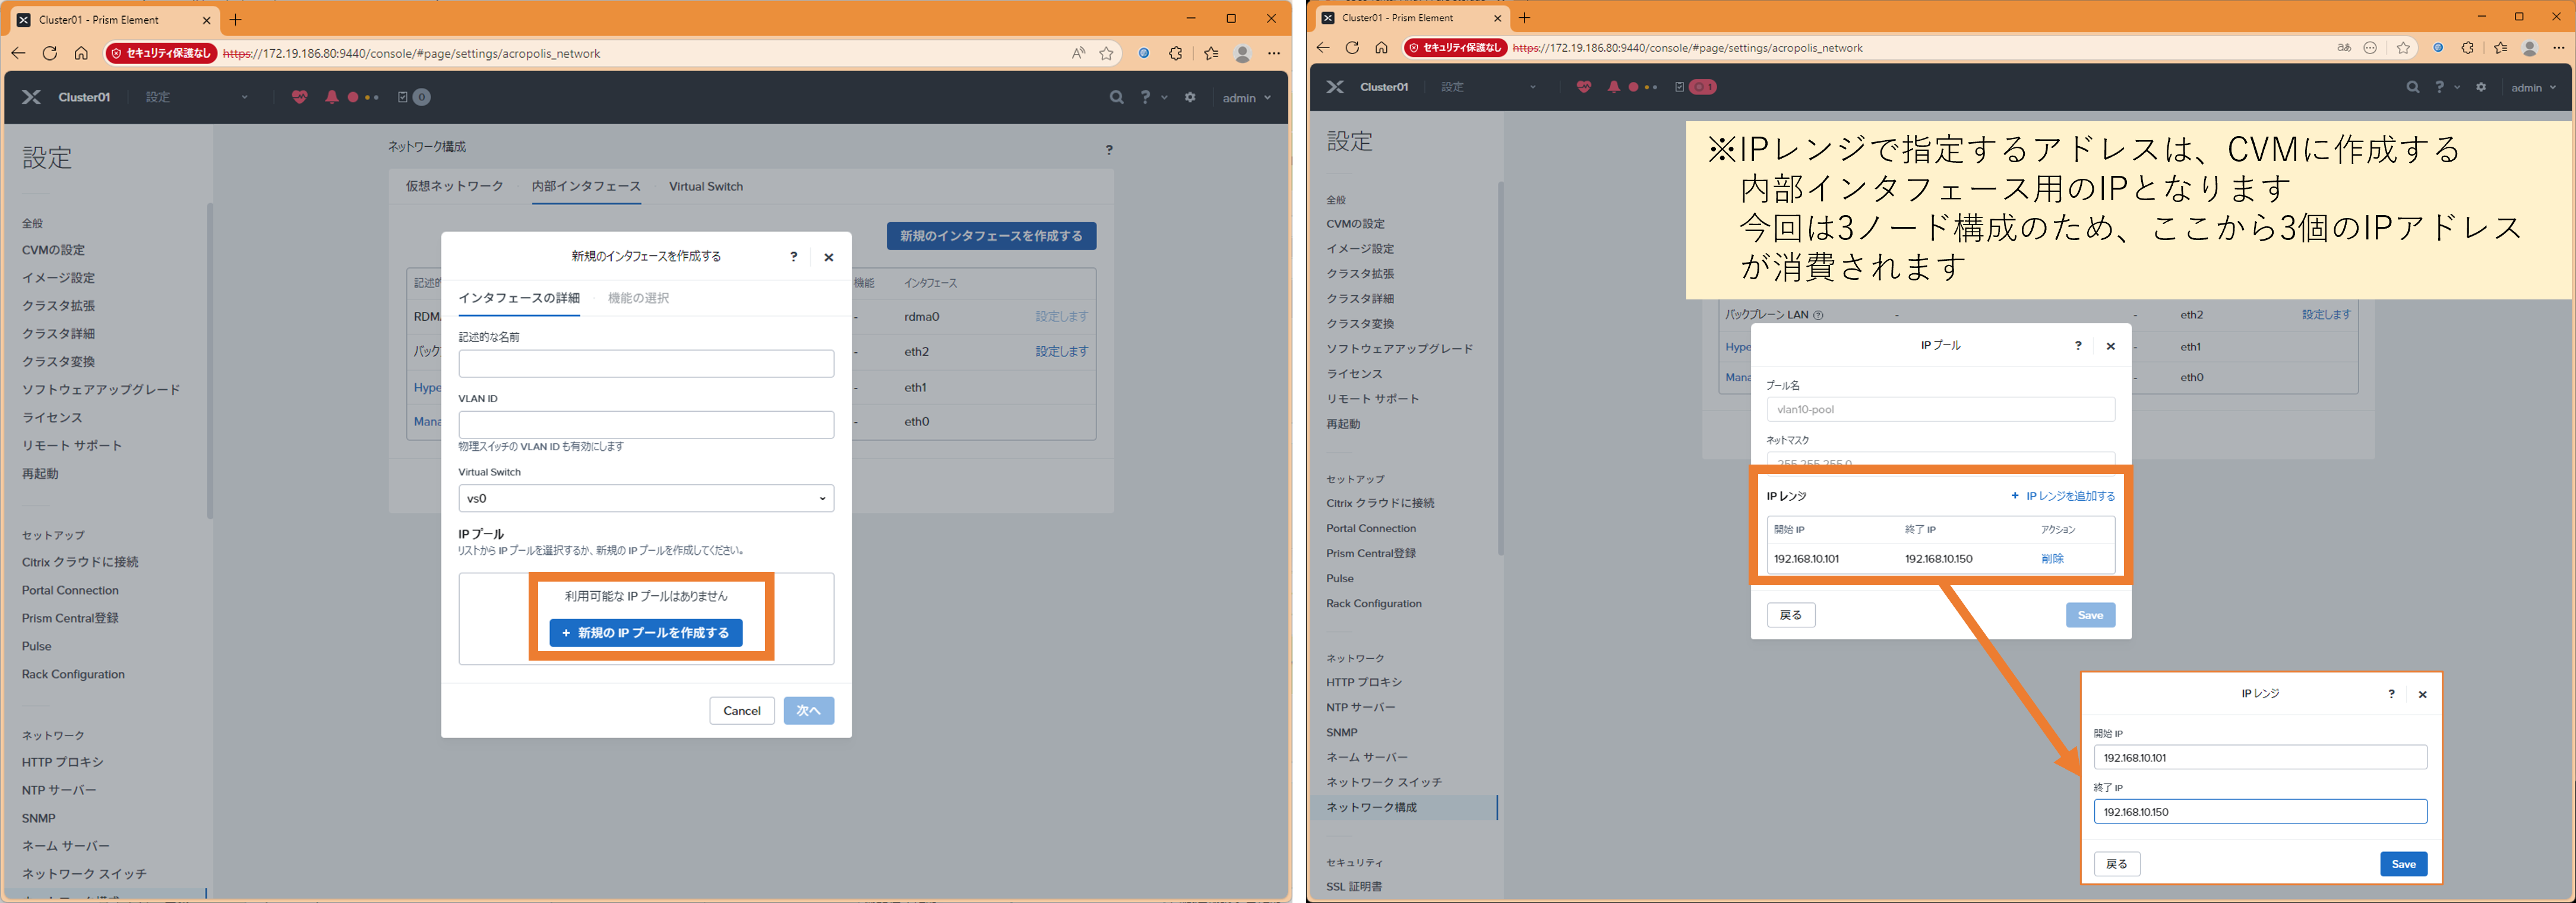Click 削除 for the 192.168.10.101 range

[x=2052, y=559]
